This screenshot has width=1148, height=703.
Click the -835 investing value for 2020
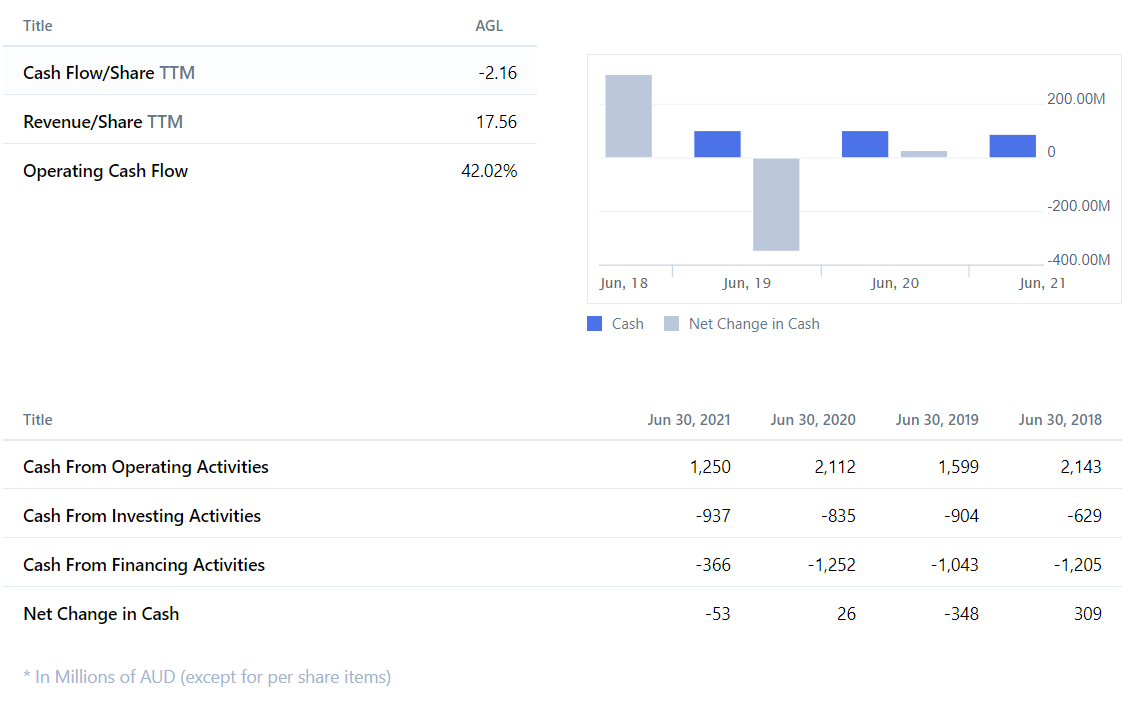coord(838,516)
